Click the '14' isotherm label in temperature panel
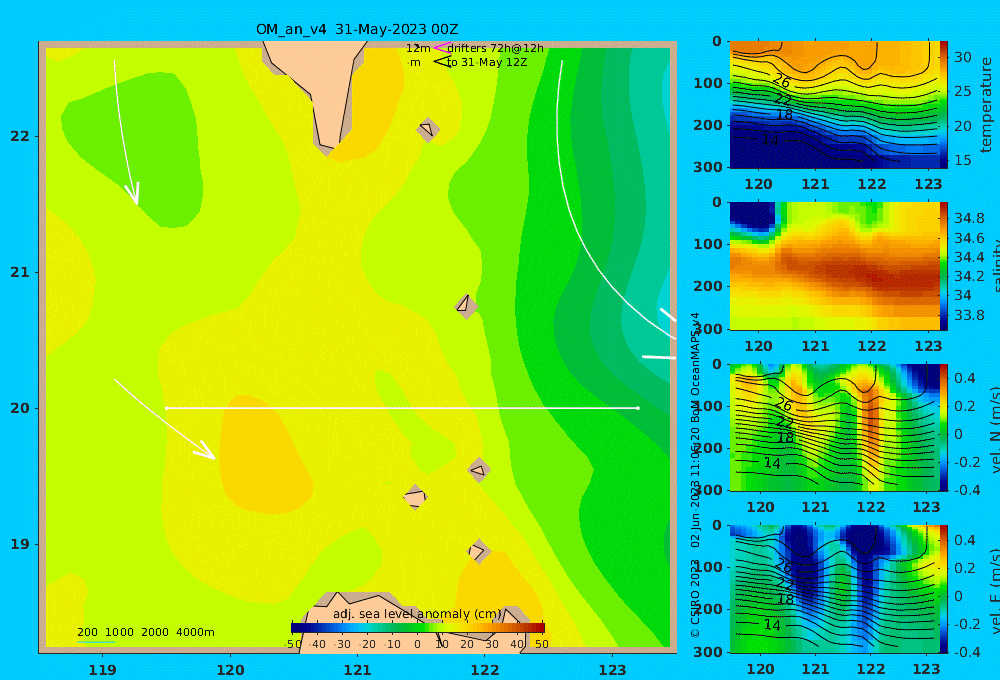1000x680 pixels. tap(770, 140)
